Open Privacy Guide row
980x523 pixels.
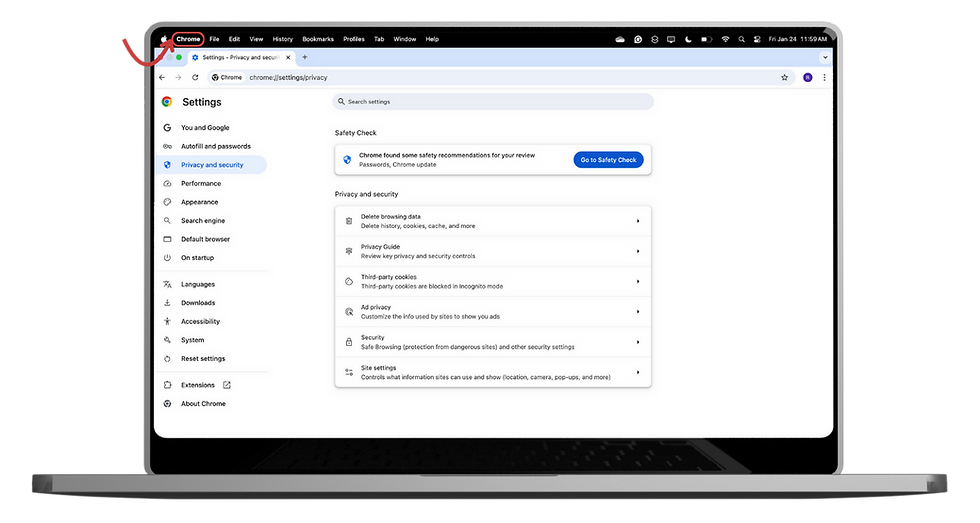click(x=493, y=251)
